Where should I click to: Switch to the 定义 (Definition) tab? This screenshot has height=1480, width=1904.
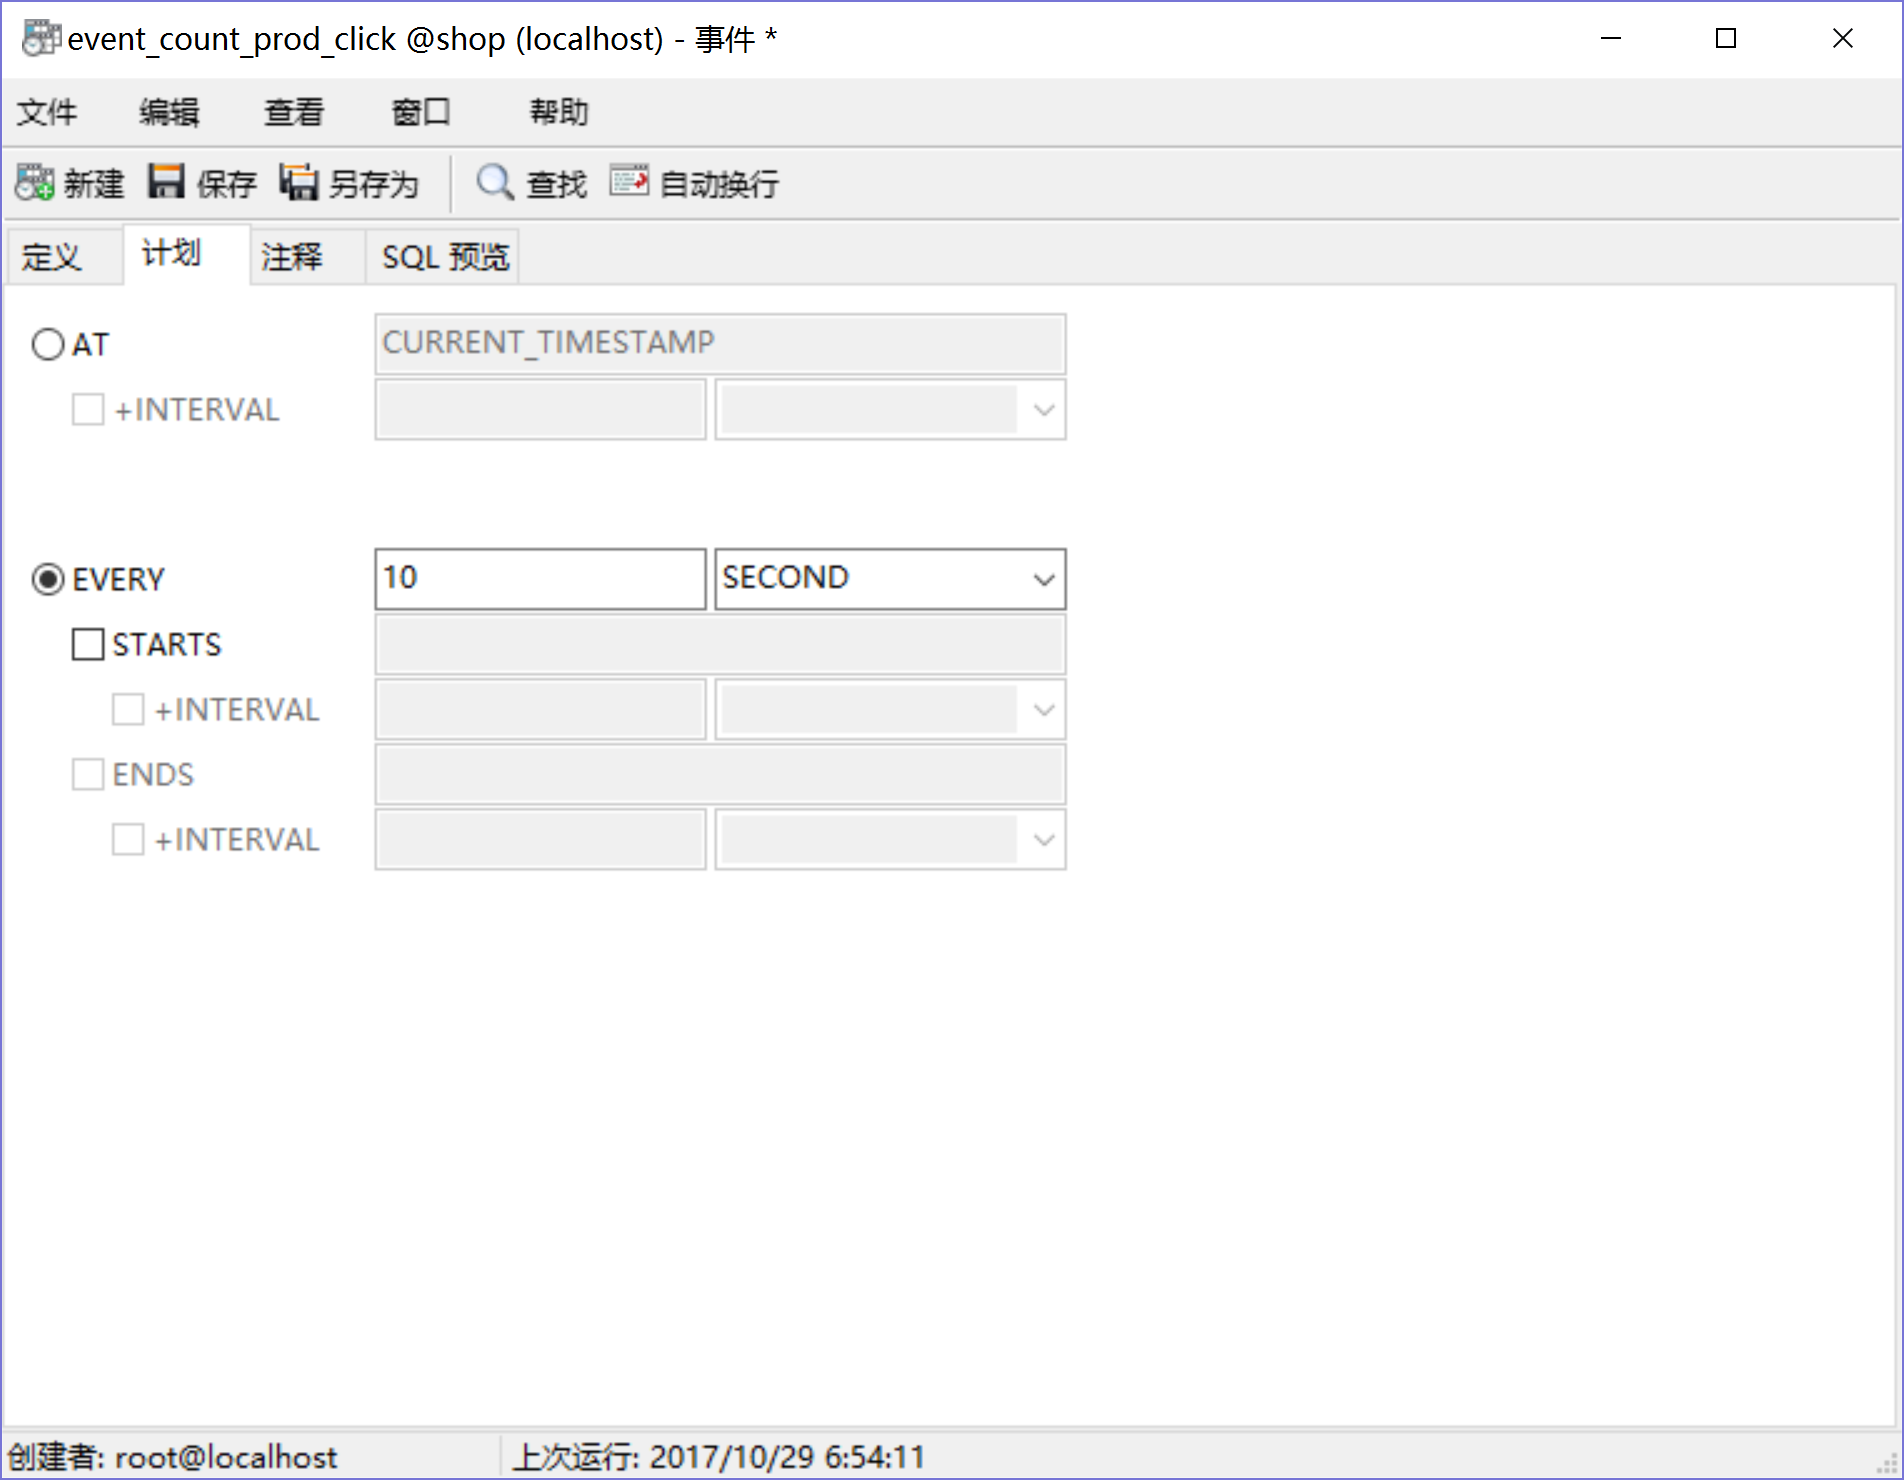65,257
